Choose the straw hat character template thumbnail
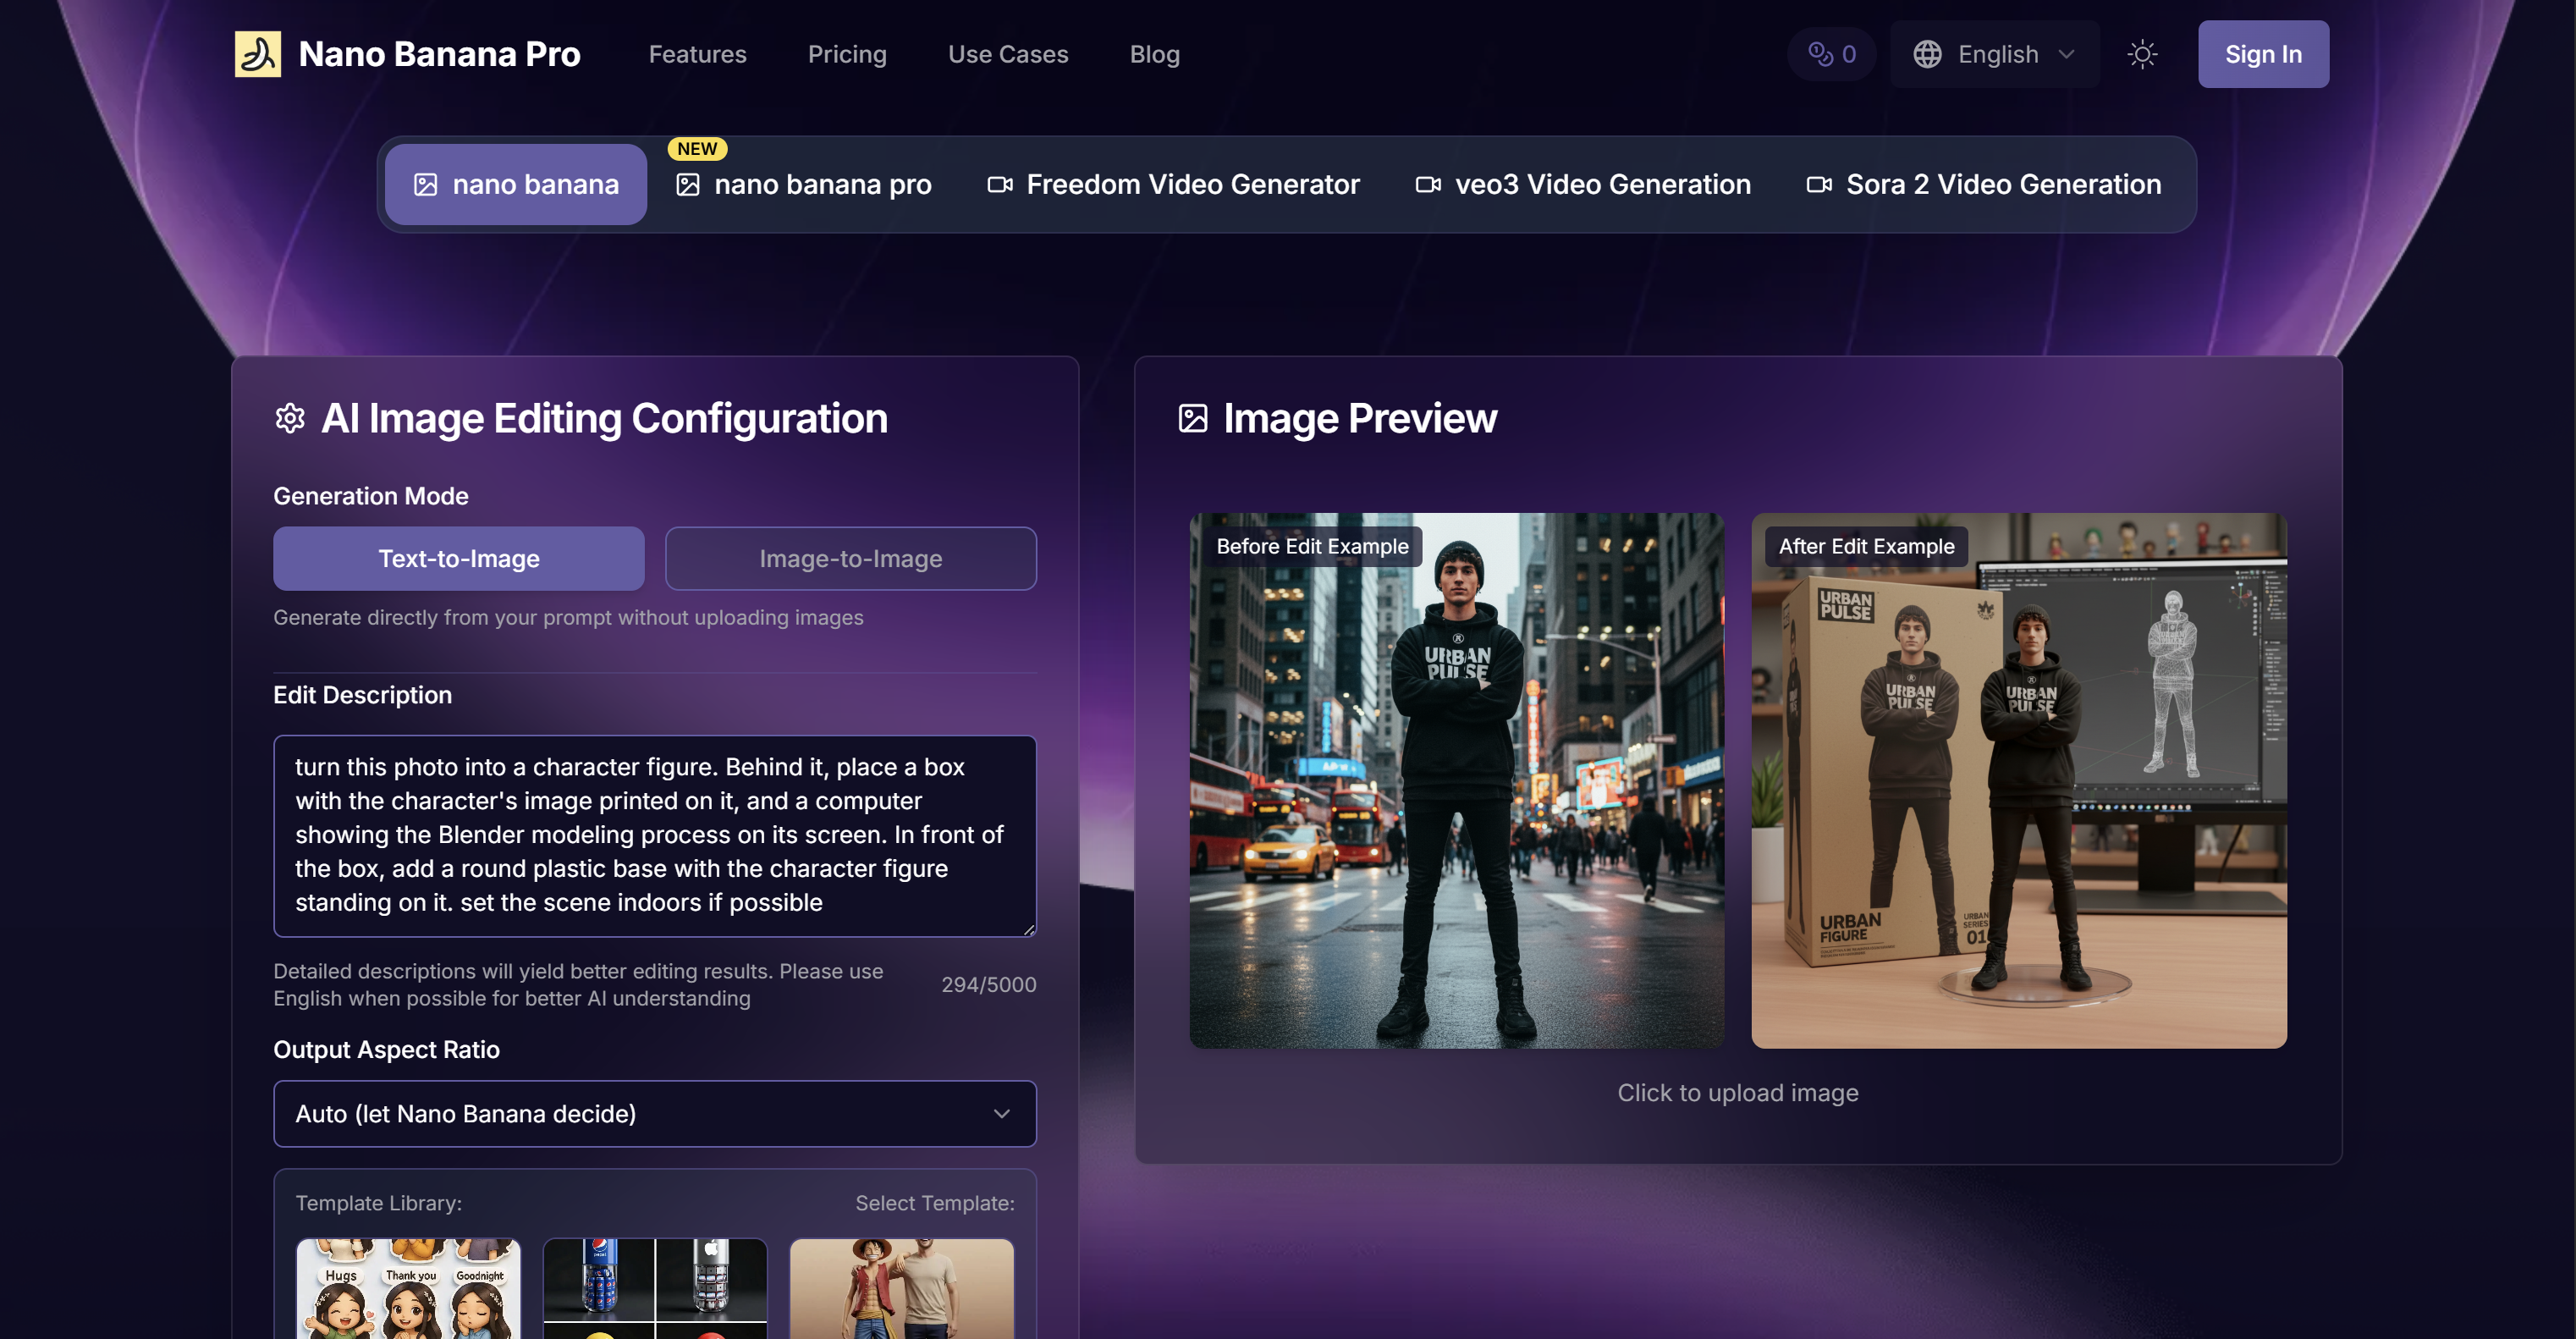Screen dimensions: 2576x1339 pos(902,1288)
